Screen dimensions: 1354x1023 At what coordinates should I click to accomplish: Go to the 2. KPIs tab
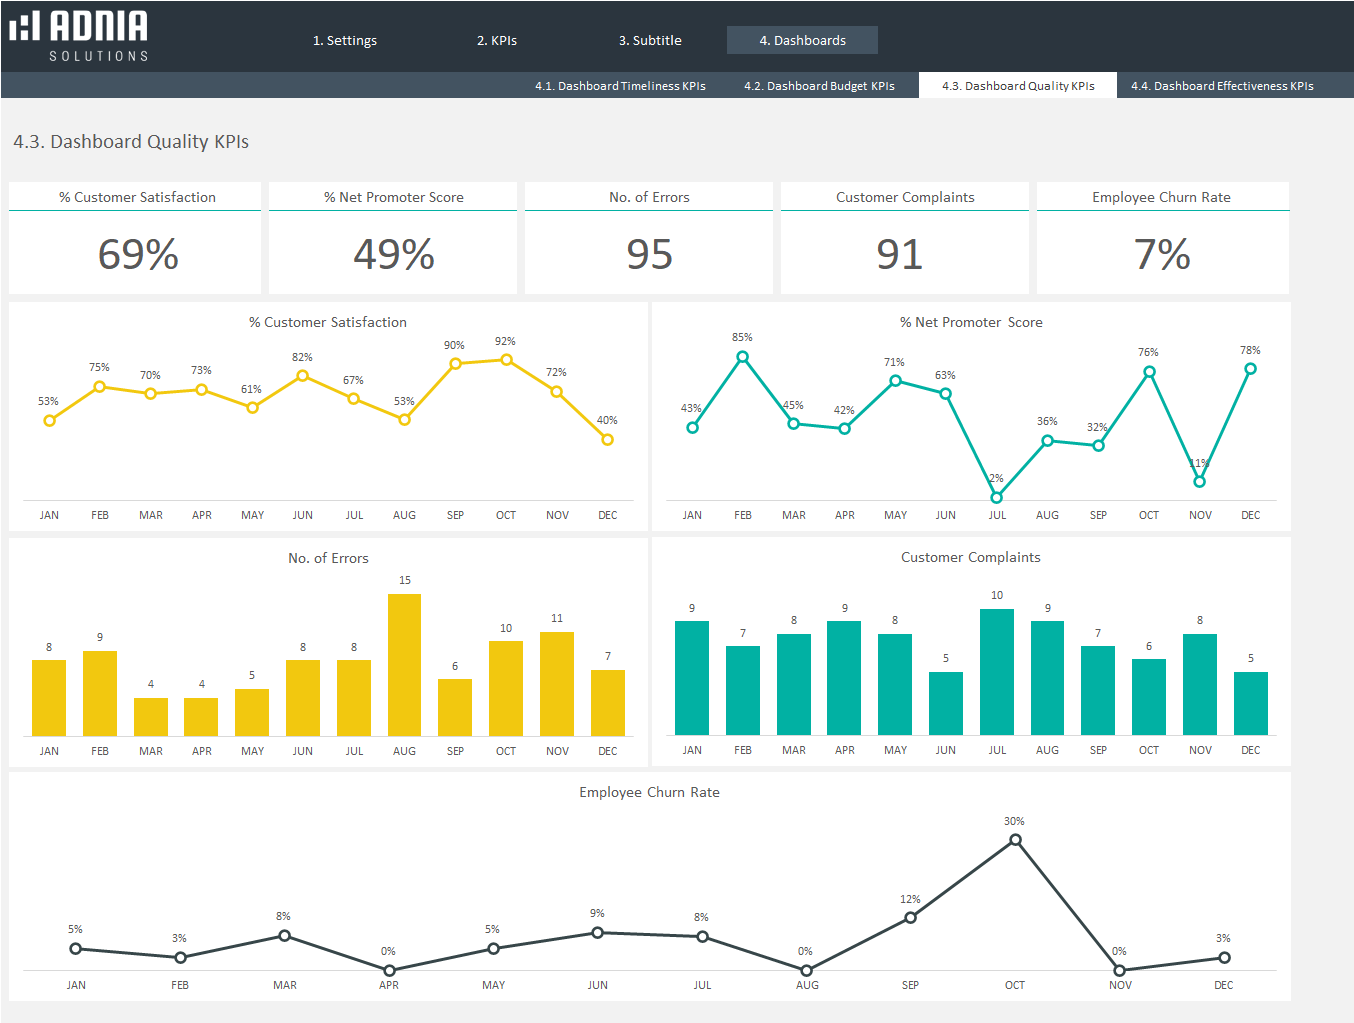497,40
